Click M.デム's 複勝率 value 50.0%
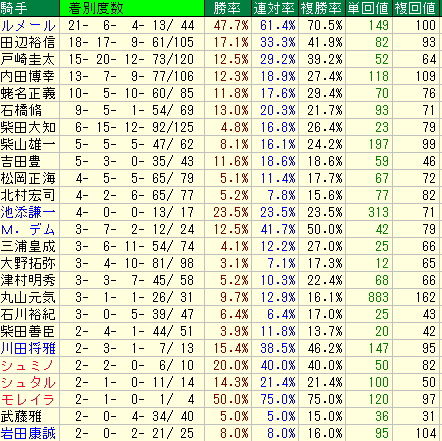Viewport: 442px width, 441px height. click(325, 230)
